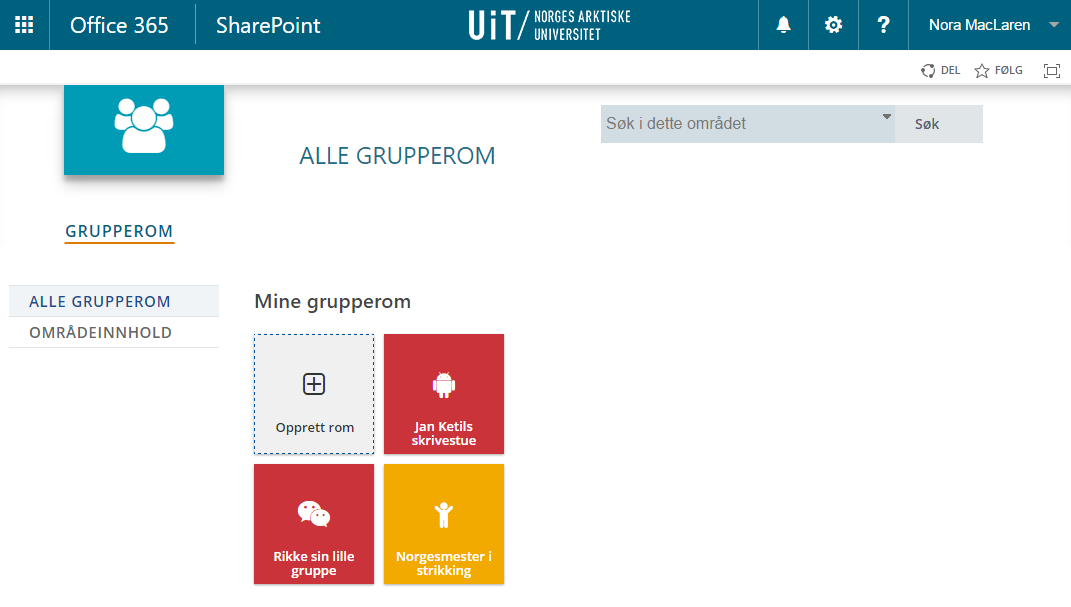Select ALLE GRUPPEROM in the left navigation

point(100,301)
